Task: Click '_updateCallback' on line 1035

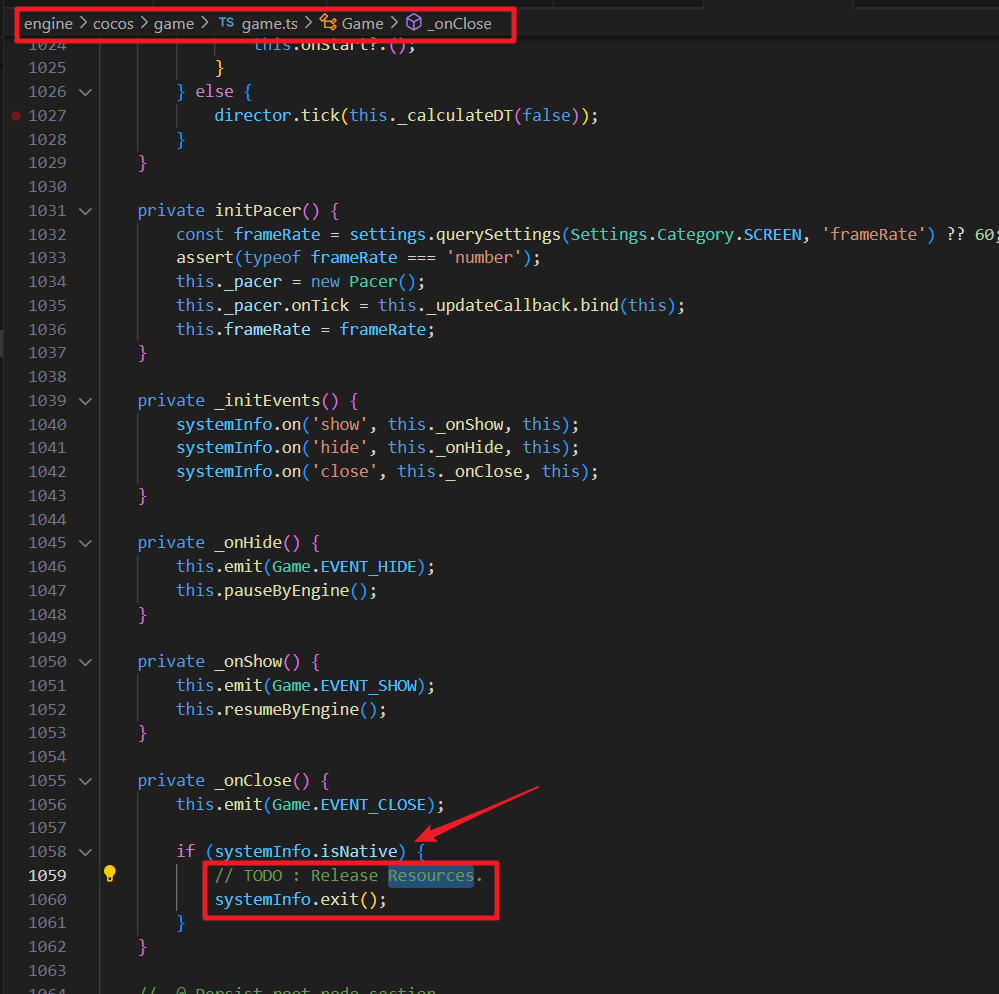Action: tap(498, 305)
